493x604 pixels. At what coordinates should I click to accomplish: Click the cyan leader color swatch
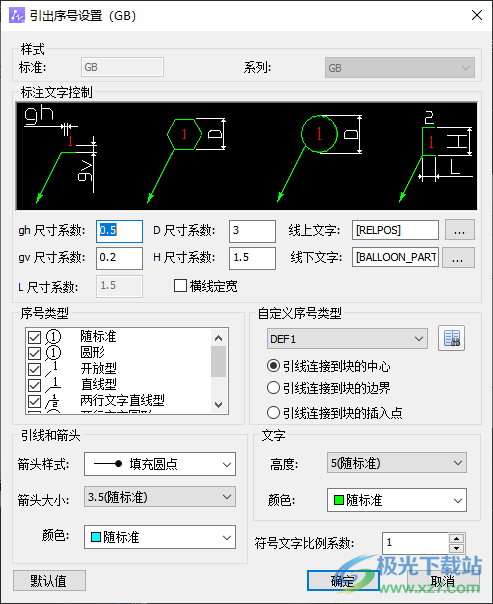coord(96,537)
